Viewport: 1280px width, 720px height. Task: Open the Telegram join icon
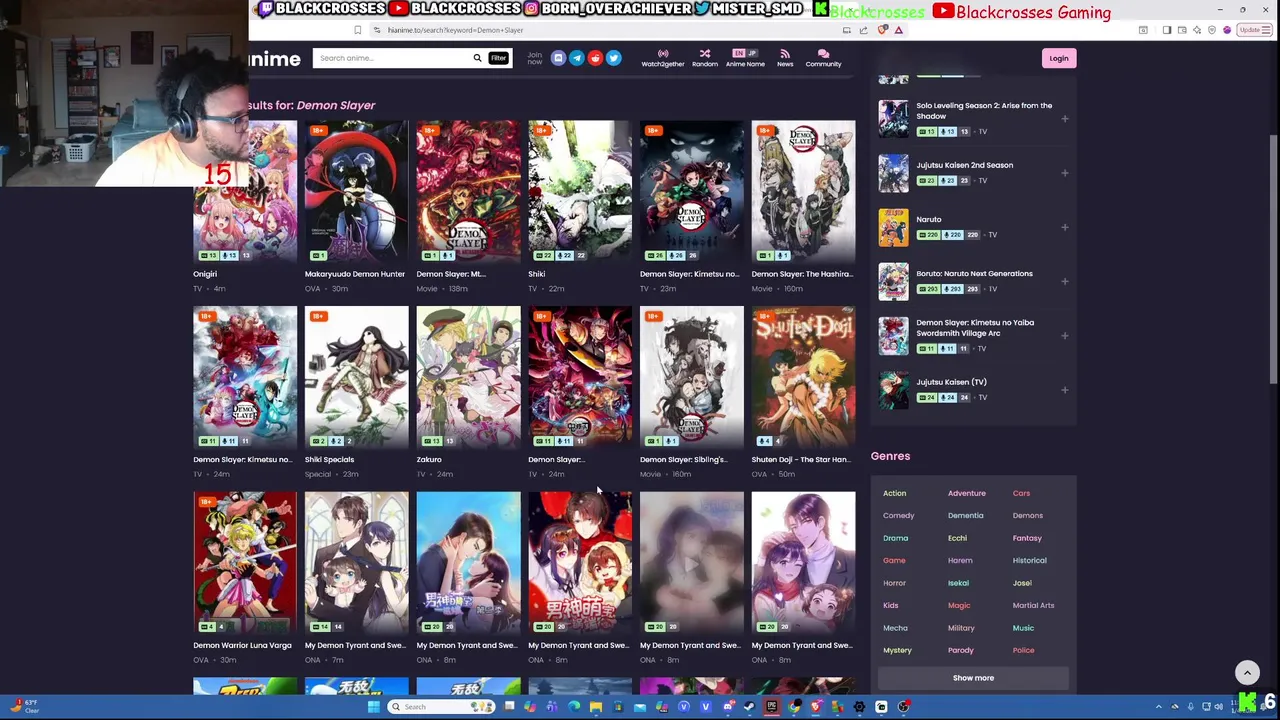[x=576, y=58]
